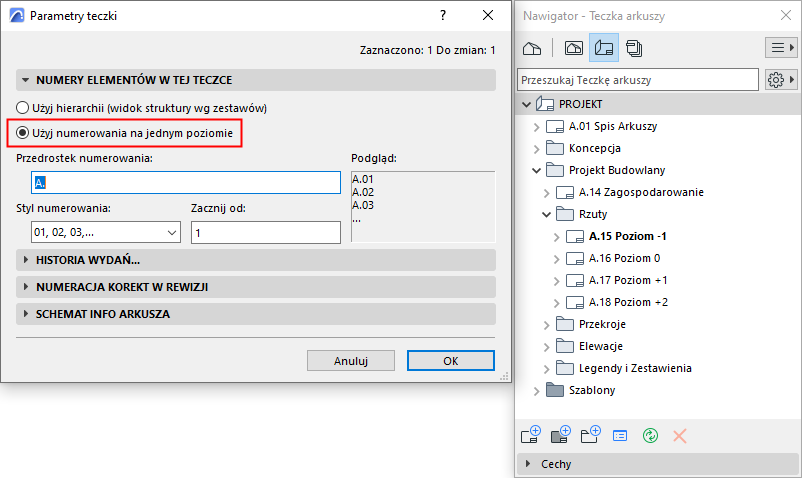Expand 'Cechy' panel in Navigator
Viewport: 802px width, 478px height.
coord(528,464)
